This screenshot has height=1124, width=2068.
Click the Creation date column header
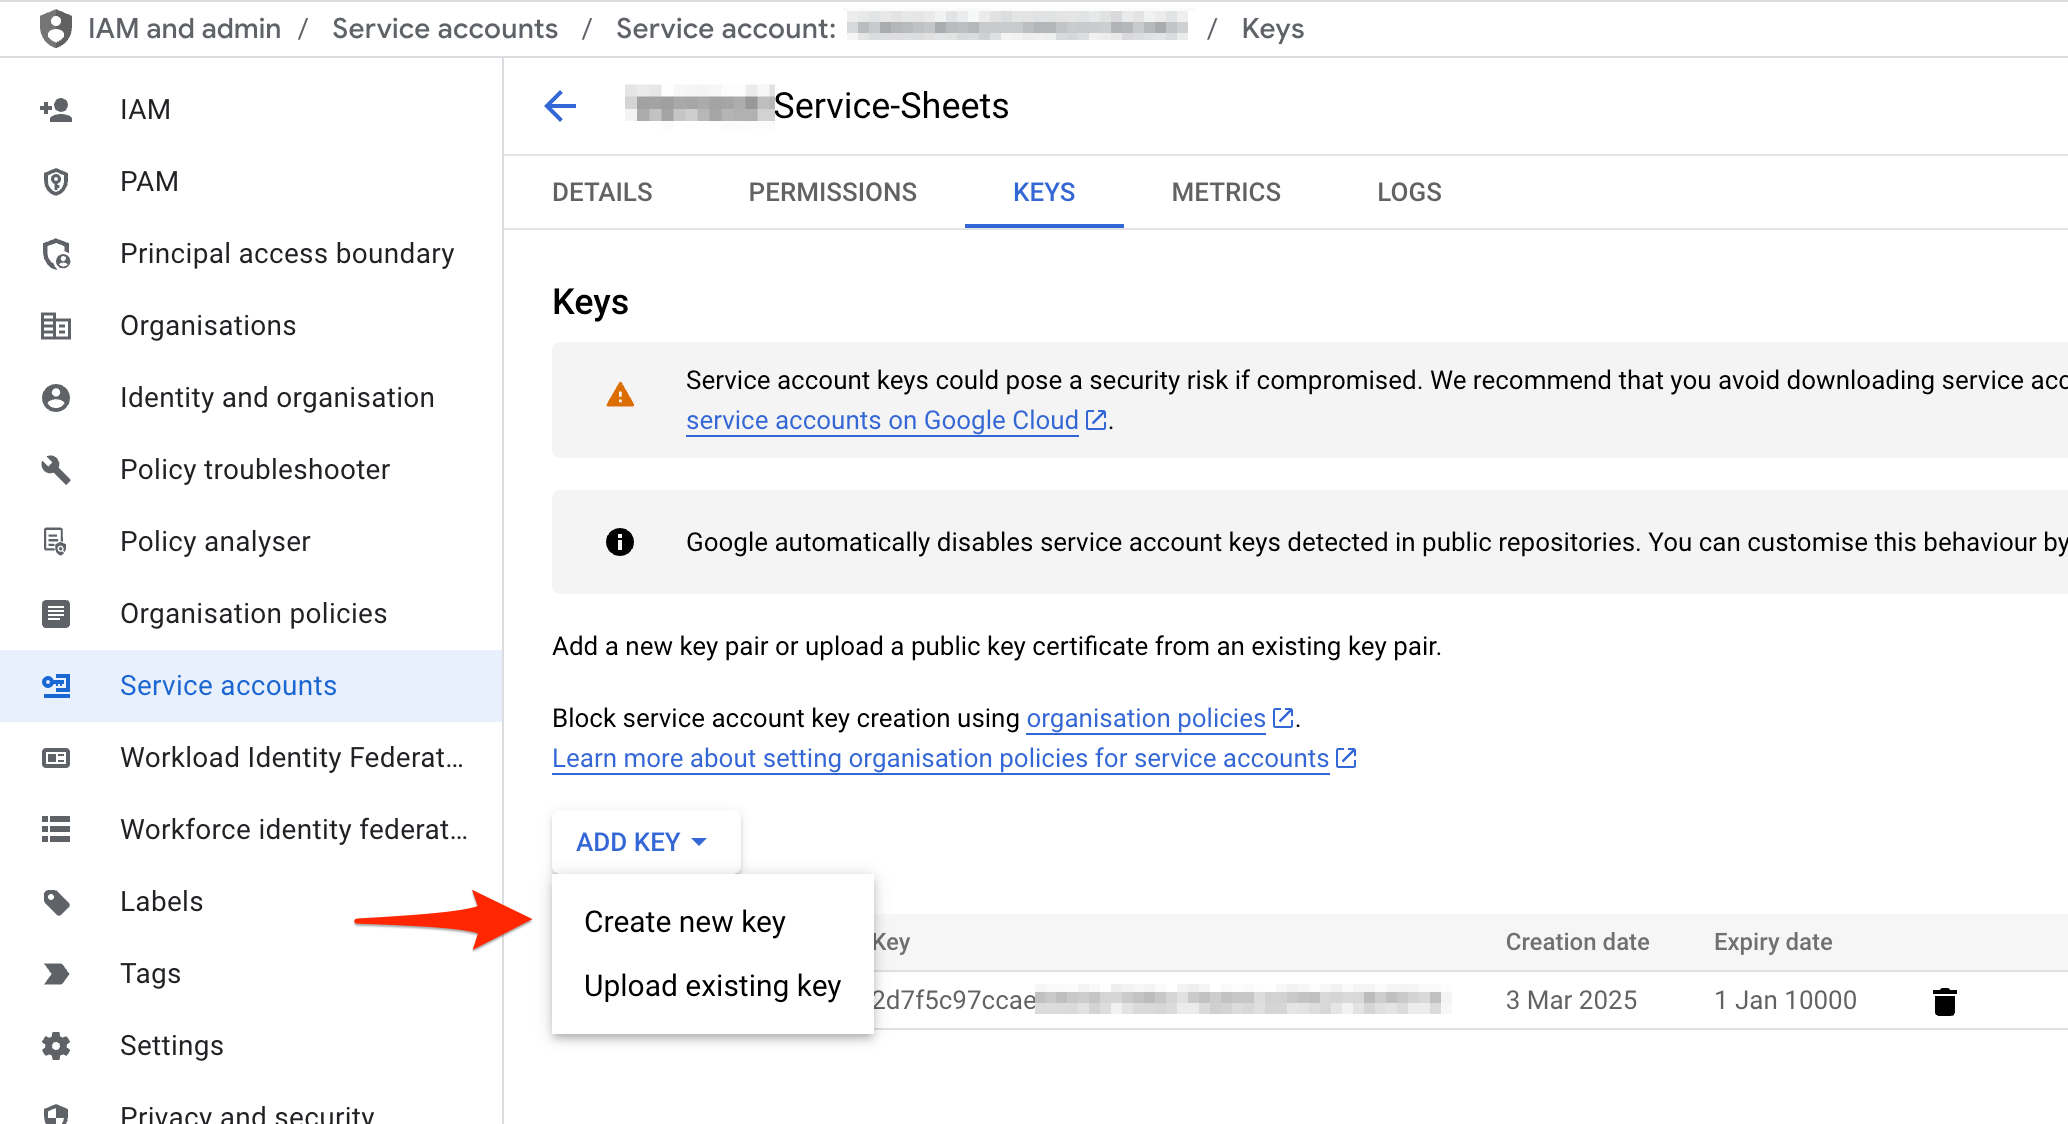coord(1577,942)
